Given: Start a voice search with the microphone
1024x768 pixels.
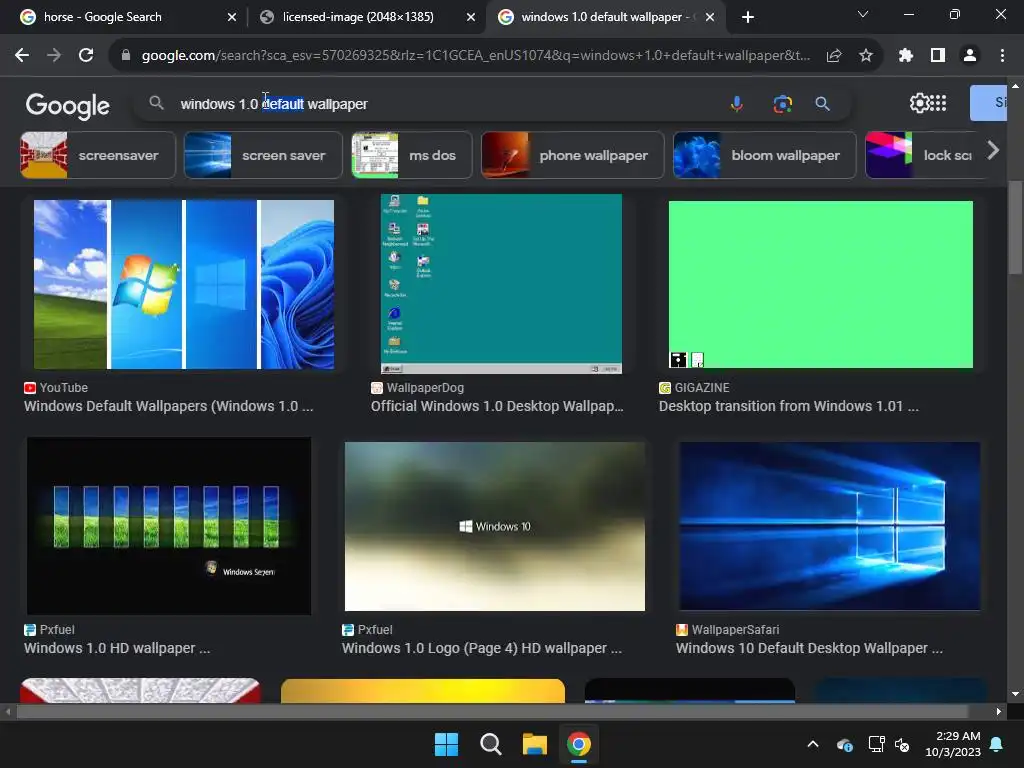Looking at the screenshot, I should [x=737, y=104].
